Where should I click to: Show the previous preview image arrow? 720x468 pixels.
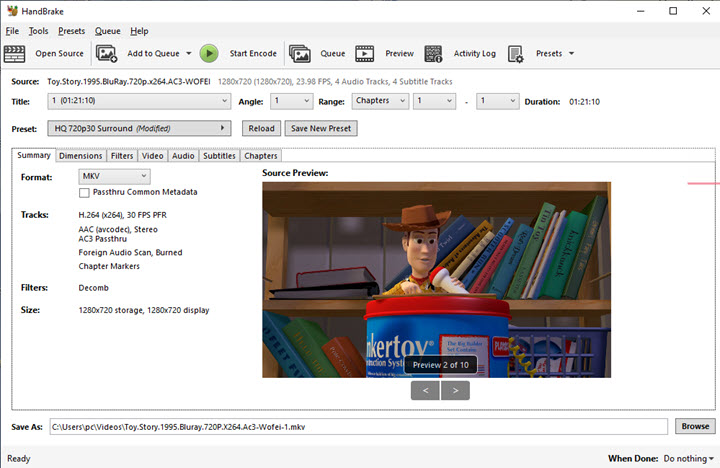(424, 390)
